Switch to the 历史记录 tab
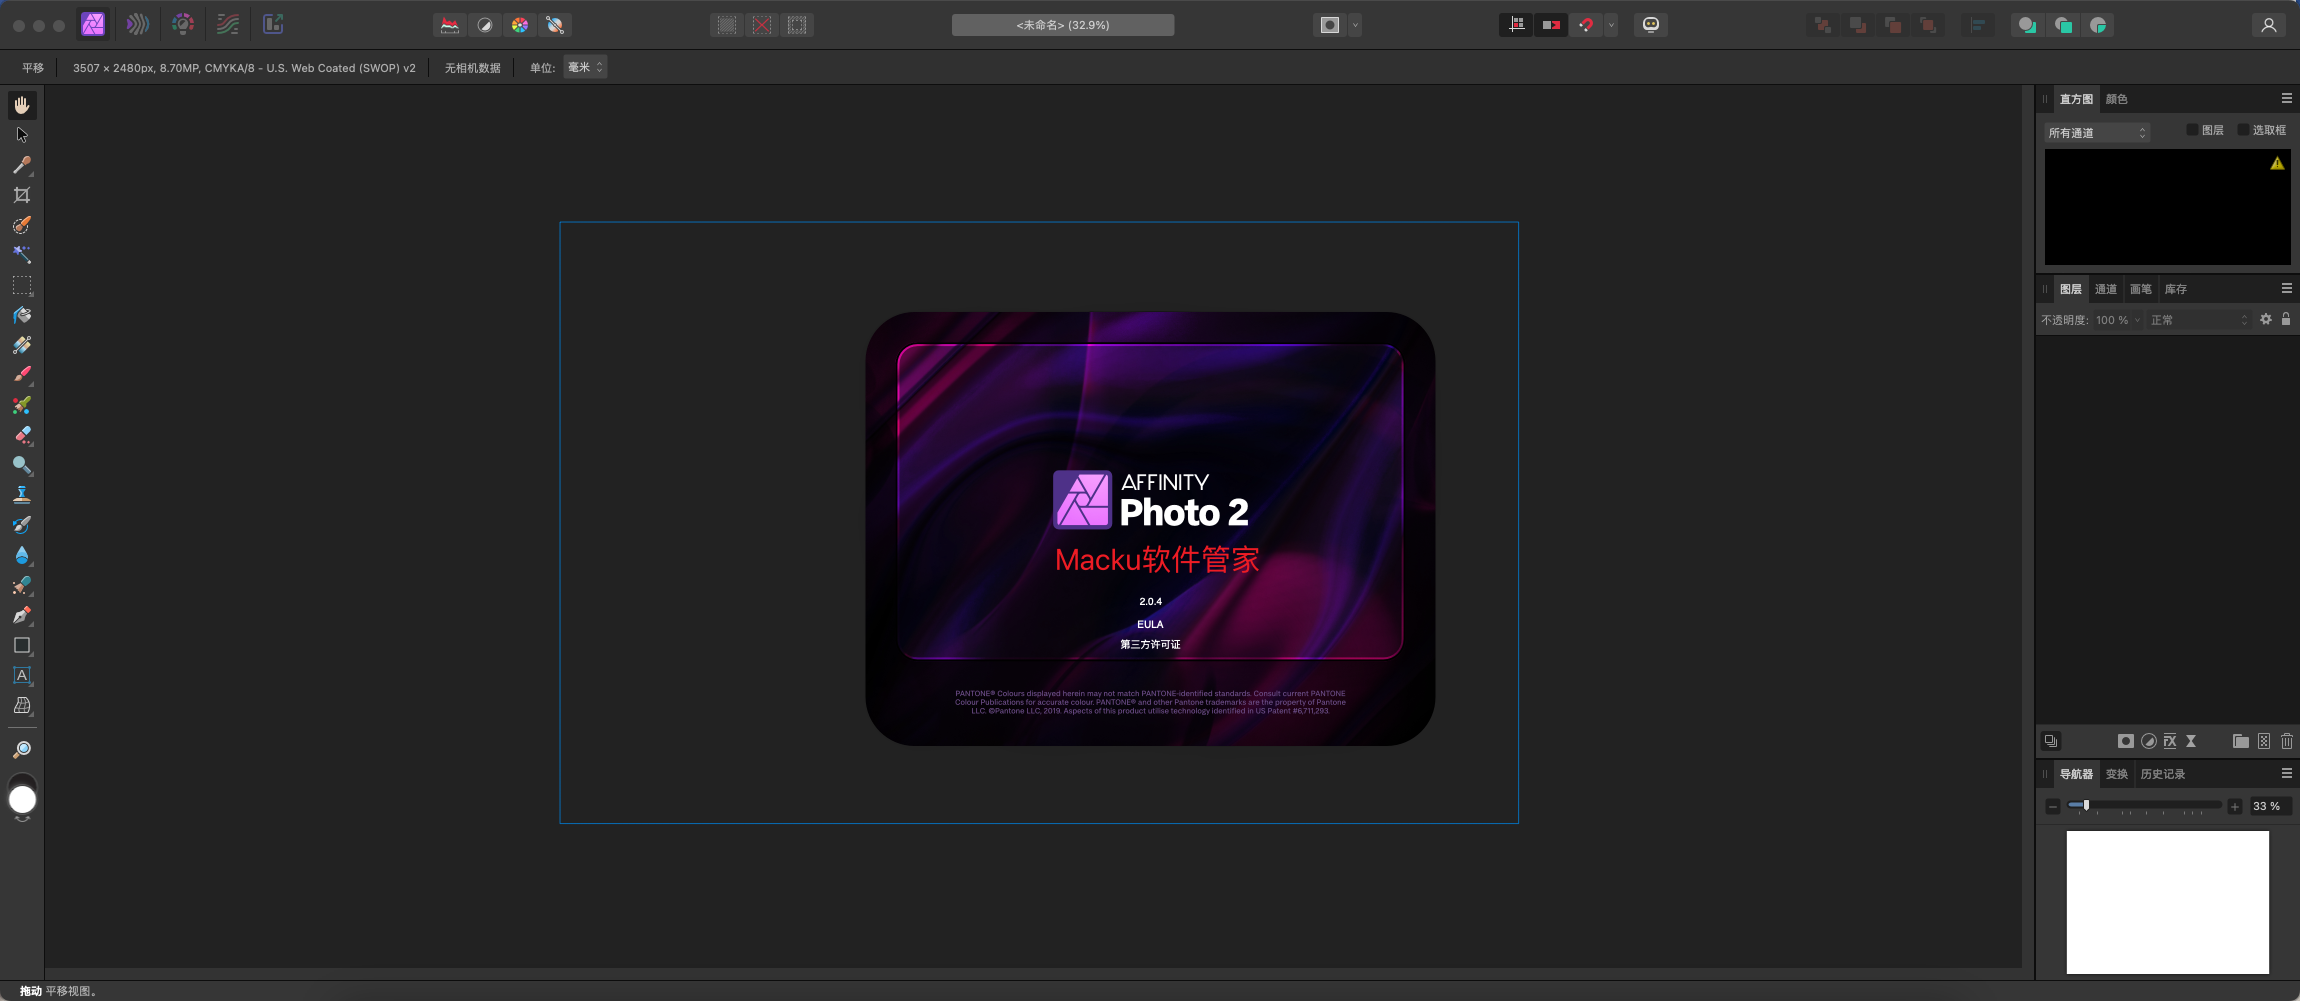Image resolution: width=2300 pixels, height=1001 pixels. pyautogui.click(x=2163, y=774)
